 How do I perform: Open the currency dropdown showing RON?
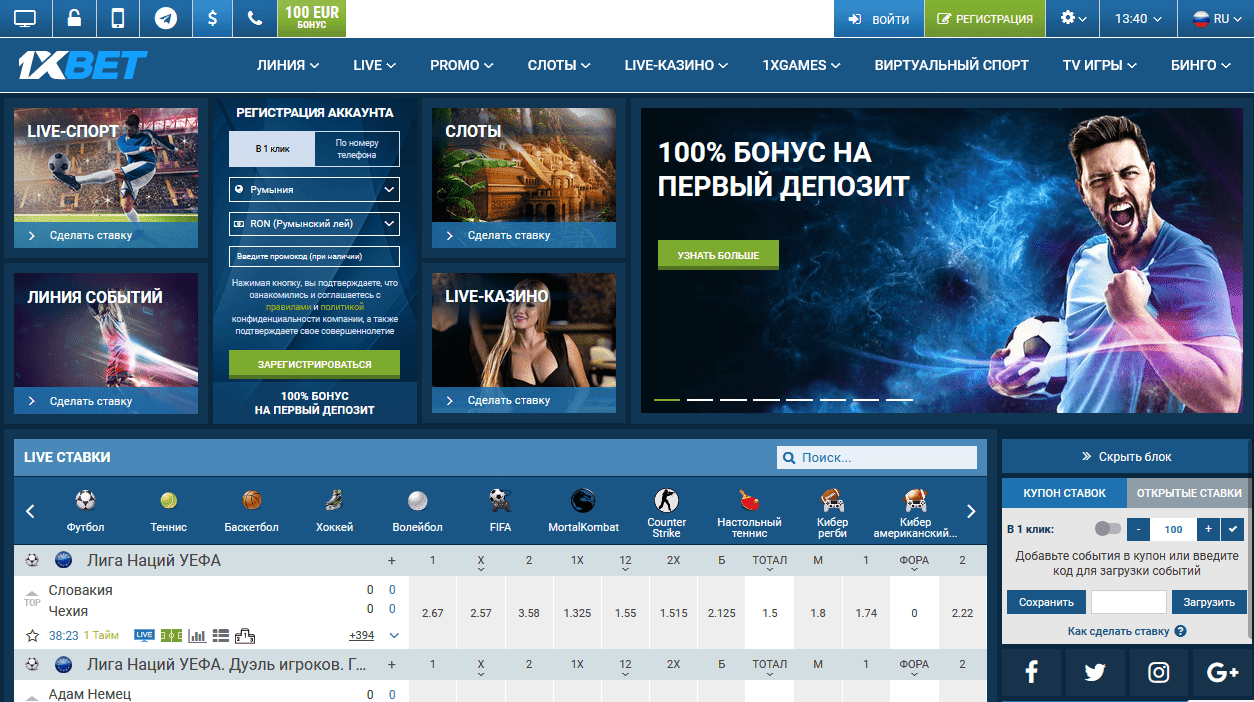[x=314, y=223]
